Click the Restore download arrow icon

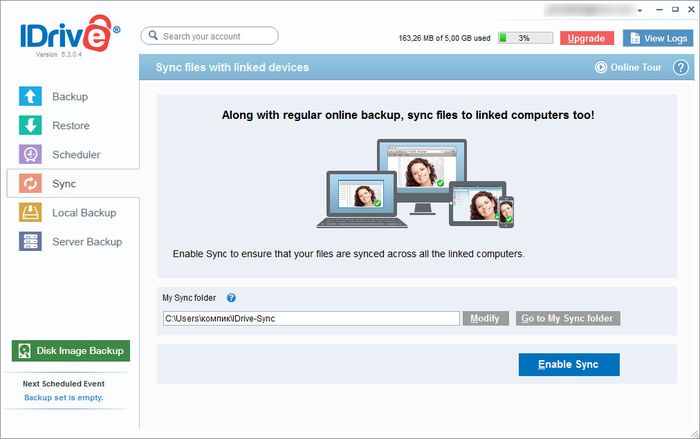point(31,126)
